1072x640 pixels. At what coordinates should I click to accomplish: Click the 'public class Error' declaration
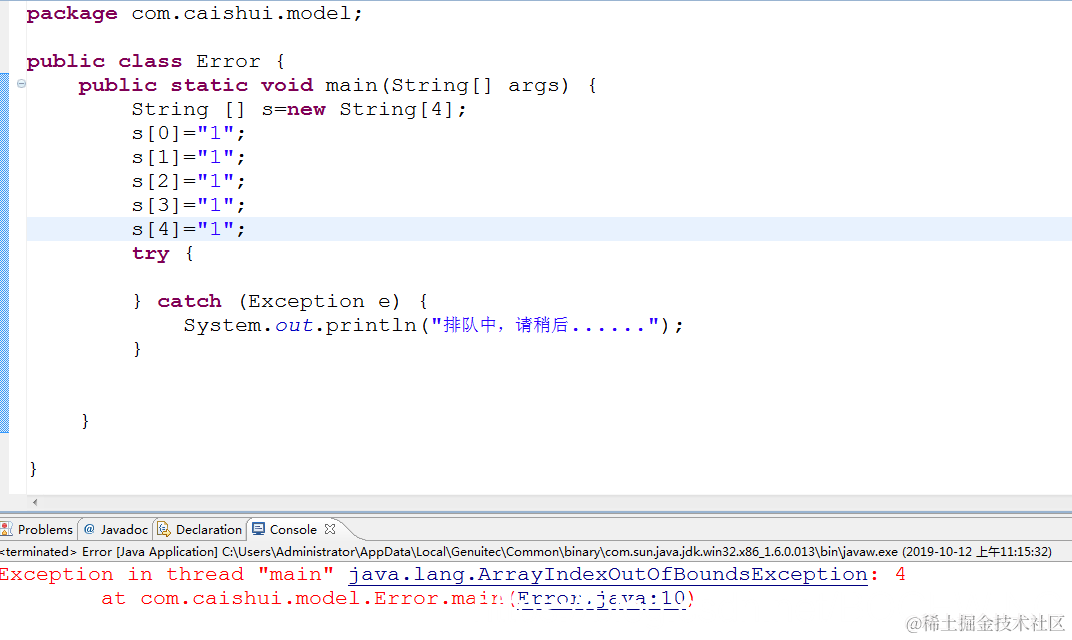pyautogui.click(x=156, y=62)
